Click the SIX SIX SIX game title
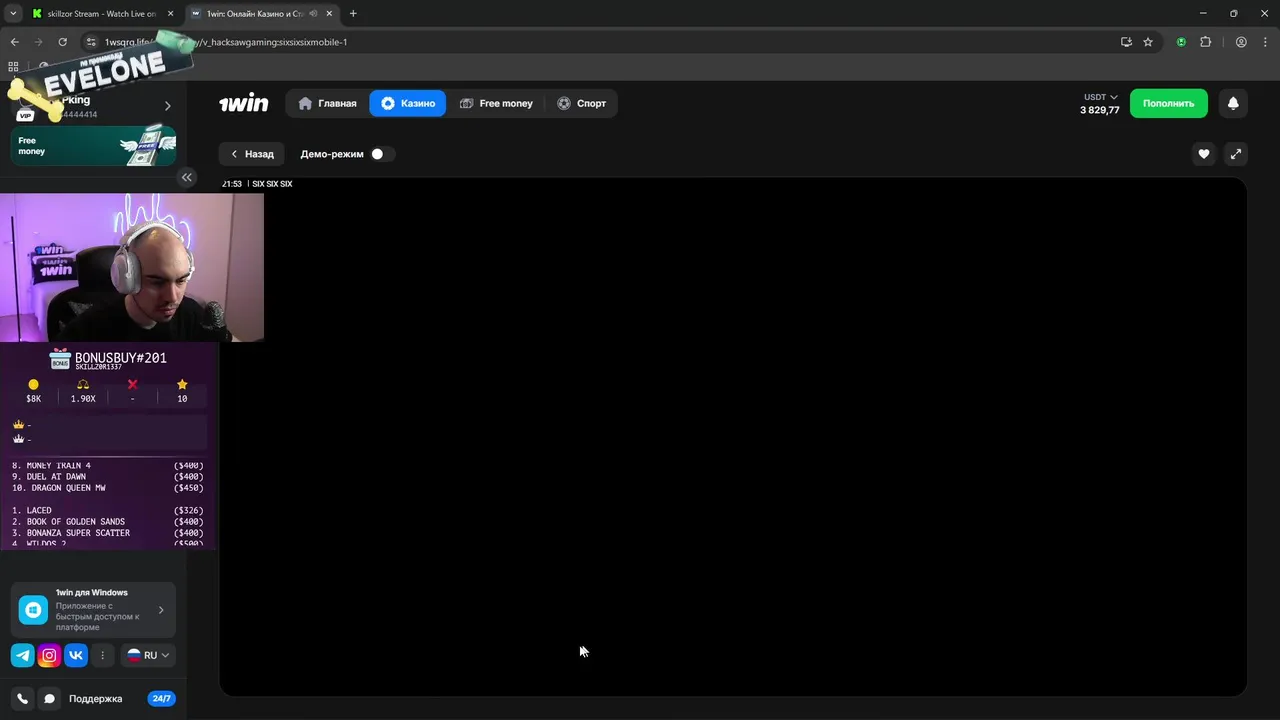The width and height of the screenshot is (1280, 720). [x=272, y=184]
